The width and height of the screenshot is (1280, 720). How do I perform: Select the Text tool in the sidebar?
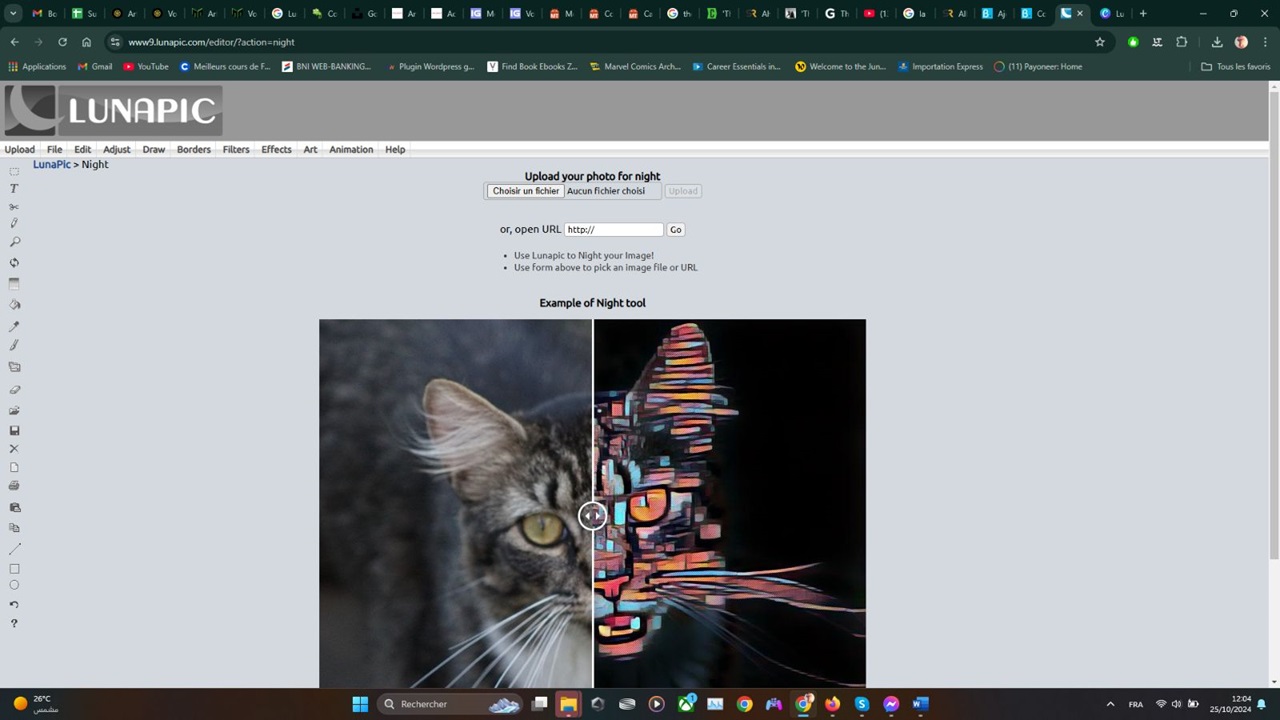click(x=14, y=188)
